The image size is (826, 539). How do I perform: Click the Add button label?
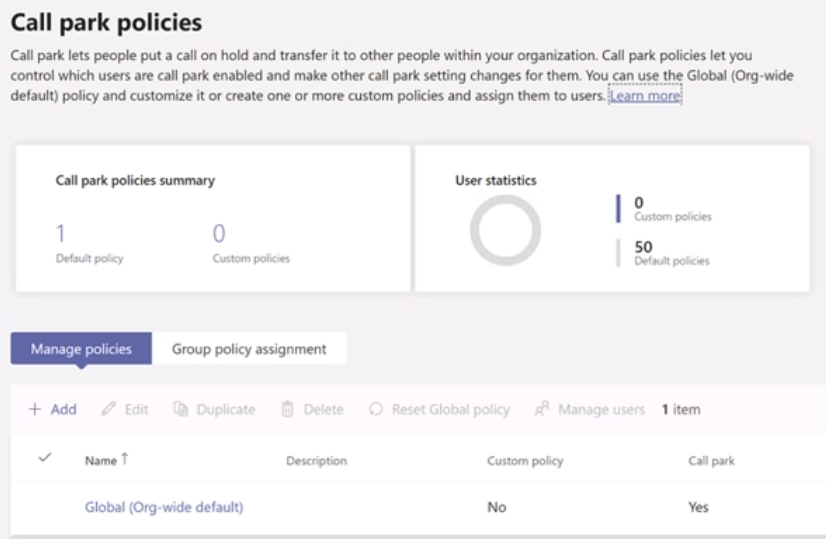[64, 409]
